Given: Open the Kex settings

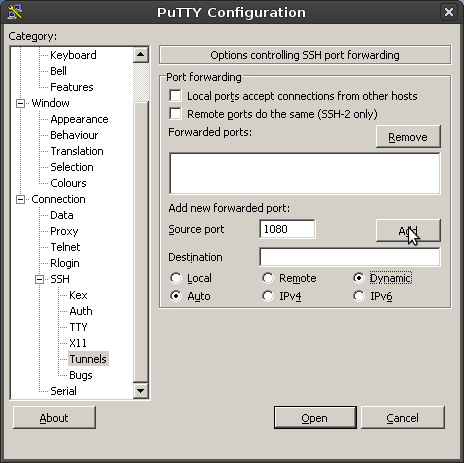Looking at the screenshot, I should pos(78,295).
